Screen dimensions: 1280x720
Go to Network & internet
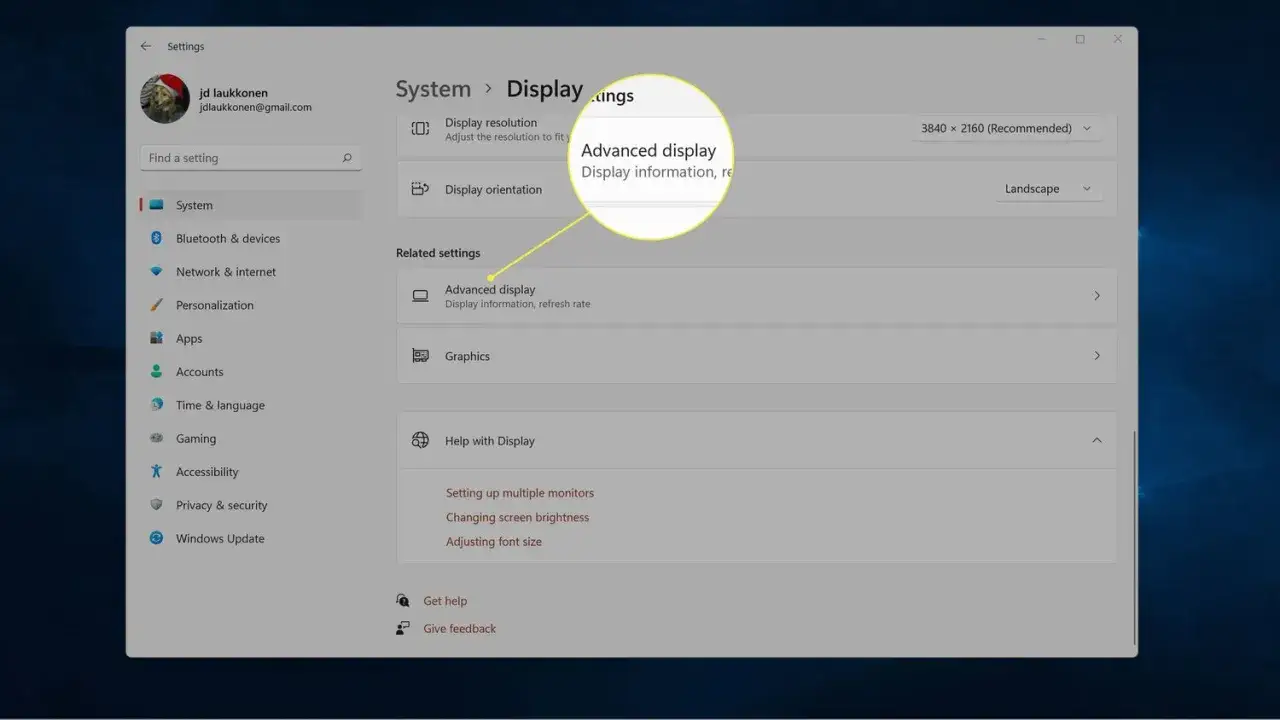[x=251, y=272]
